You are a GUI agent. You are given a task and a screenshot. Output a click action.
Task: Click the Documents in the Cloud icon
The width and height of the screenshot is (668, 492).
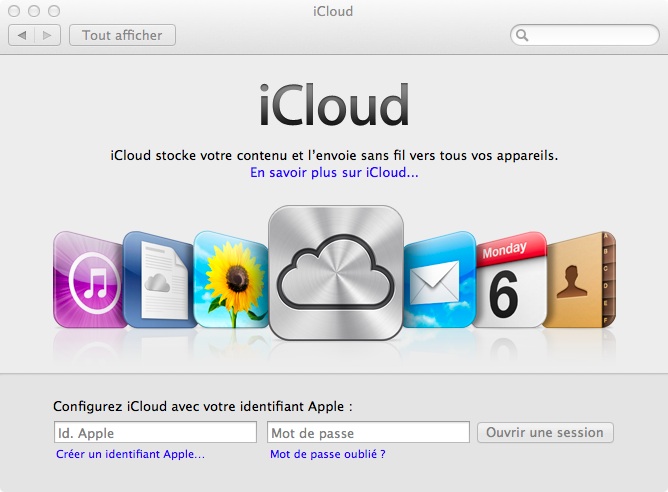click(x=156, y=279)
